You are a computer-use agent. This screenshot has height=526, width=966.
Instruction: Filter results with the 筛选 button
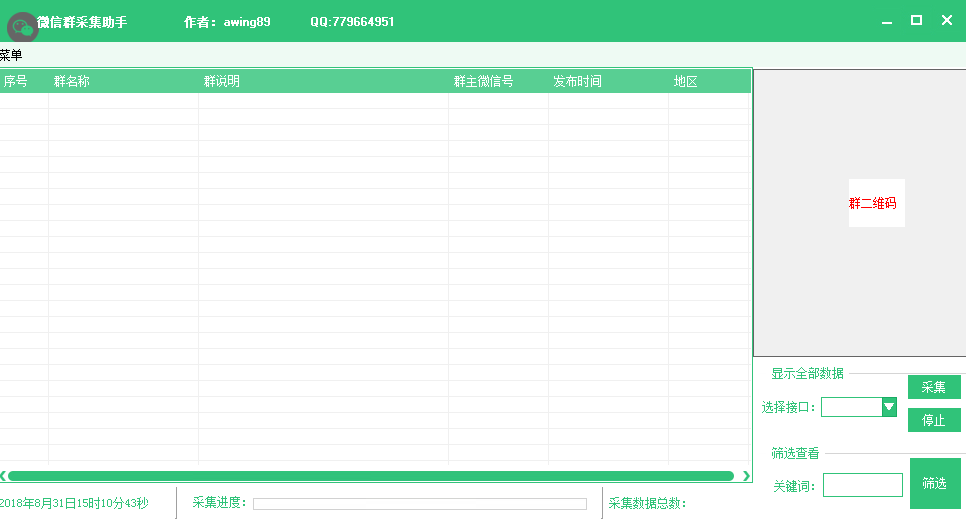tap(935, 484)
